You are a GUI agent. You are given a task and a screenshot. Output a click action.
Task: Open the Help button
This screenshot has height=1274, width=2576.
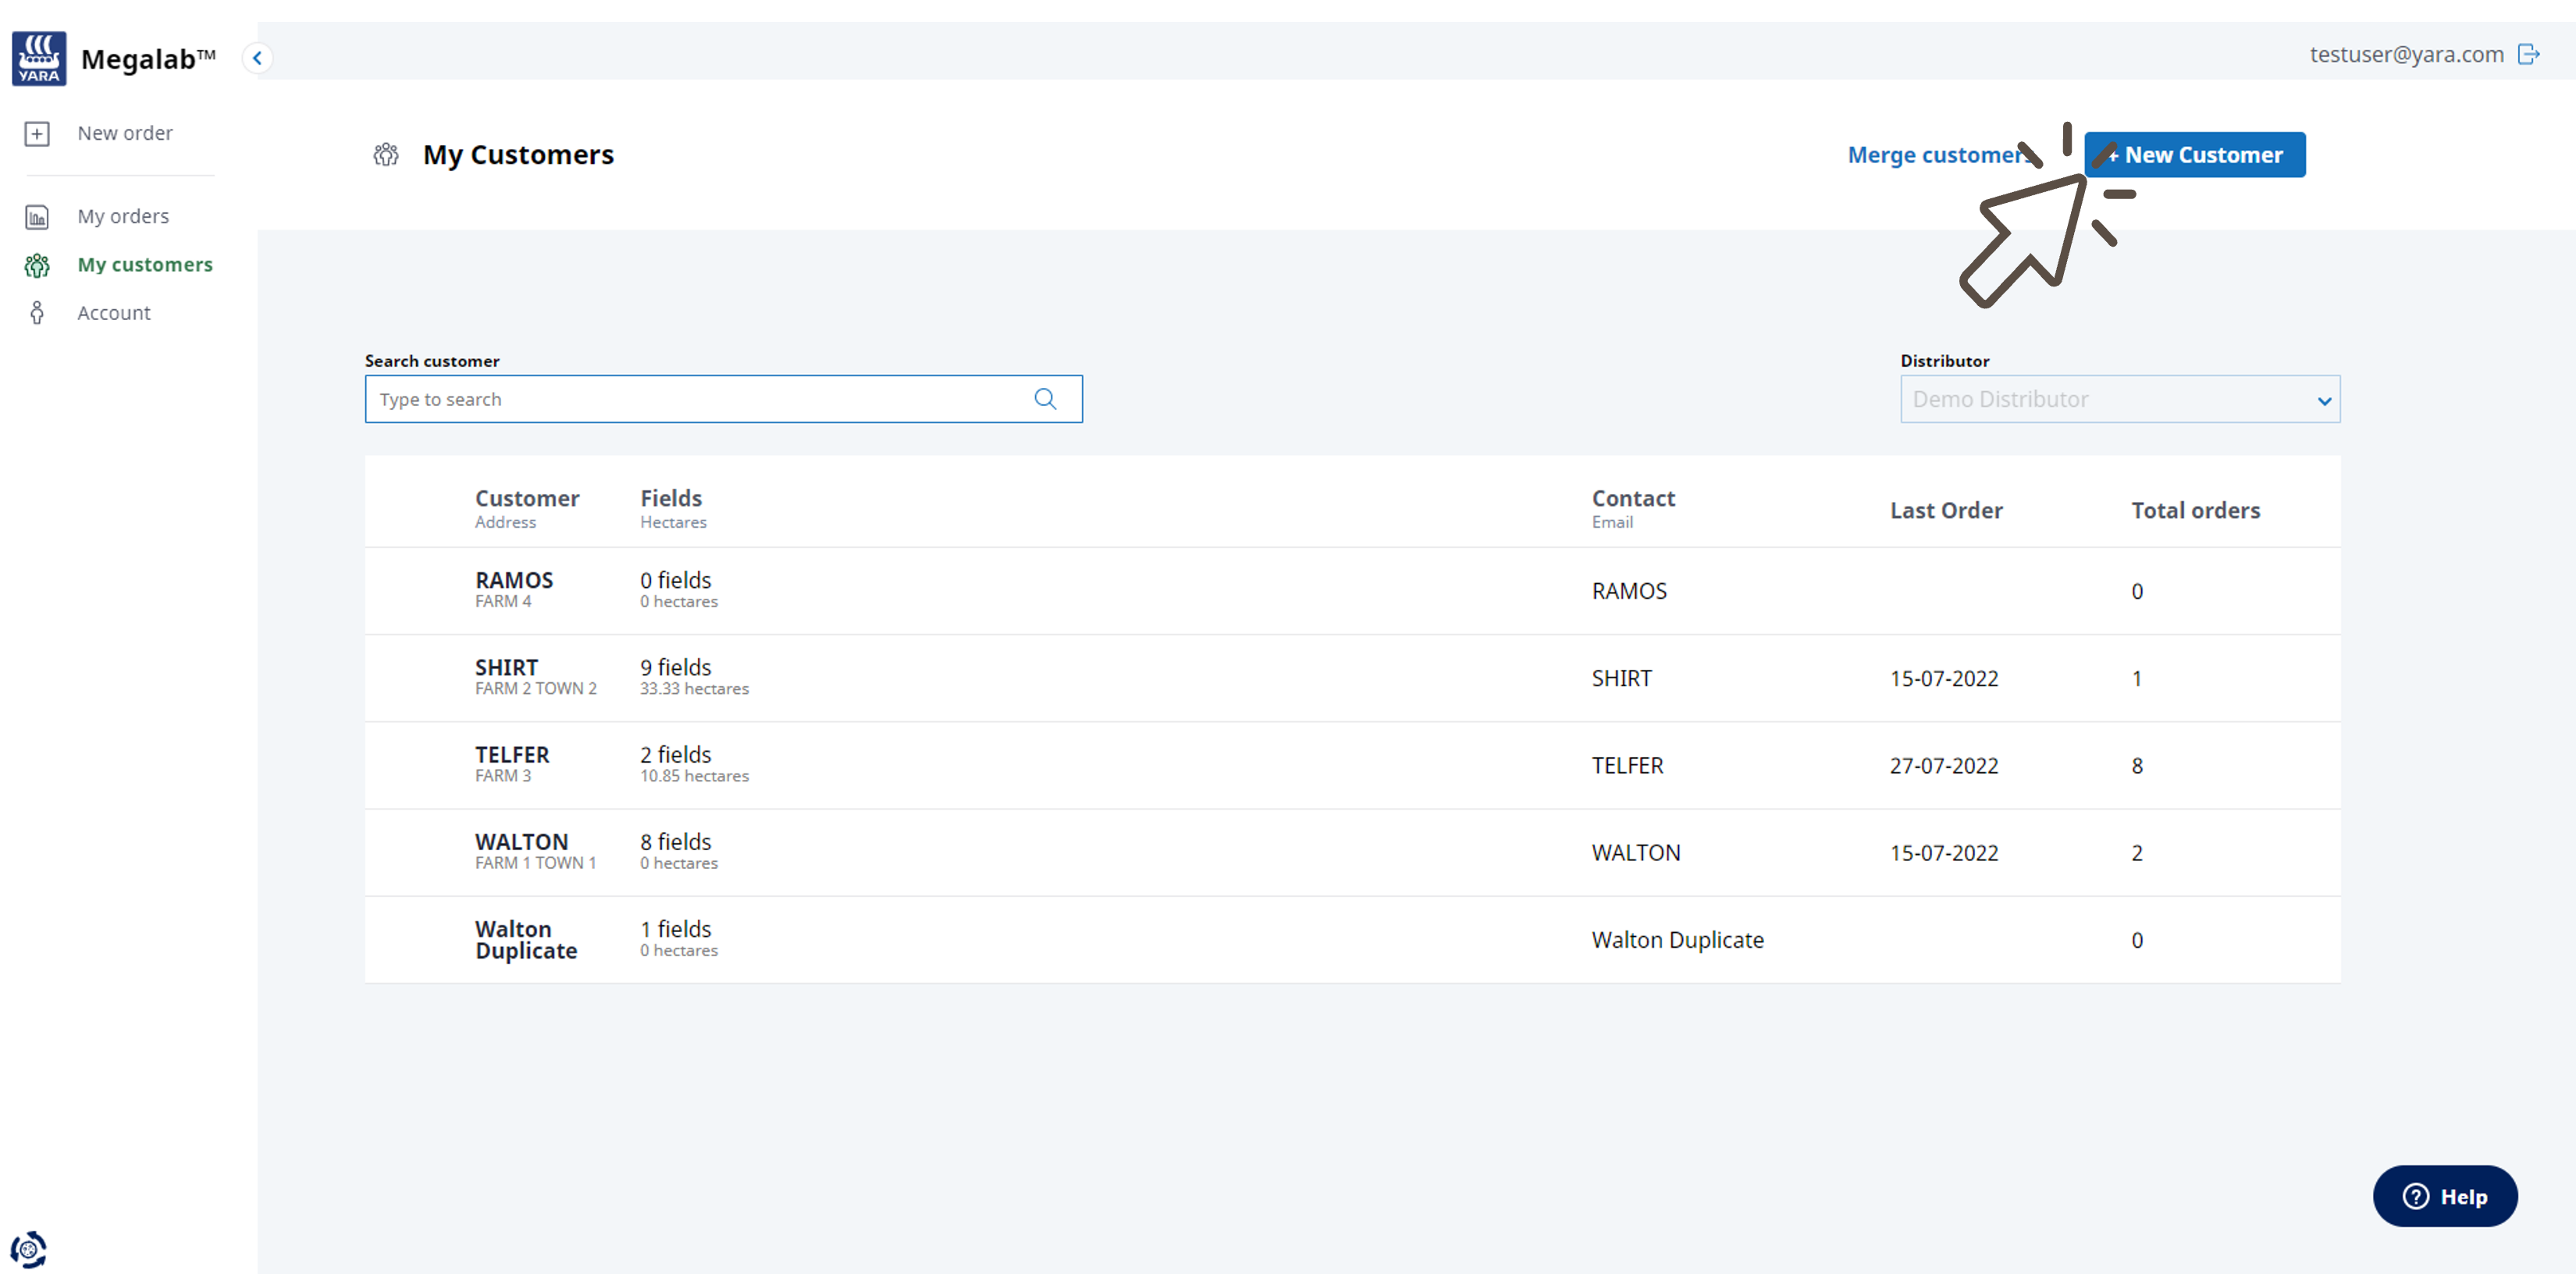coord(2445,1196)
